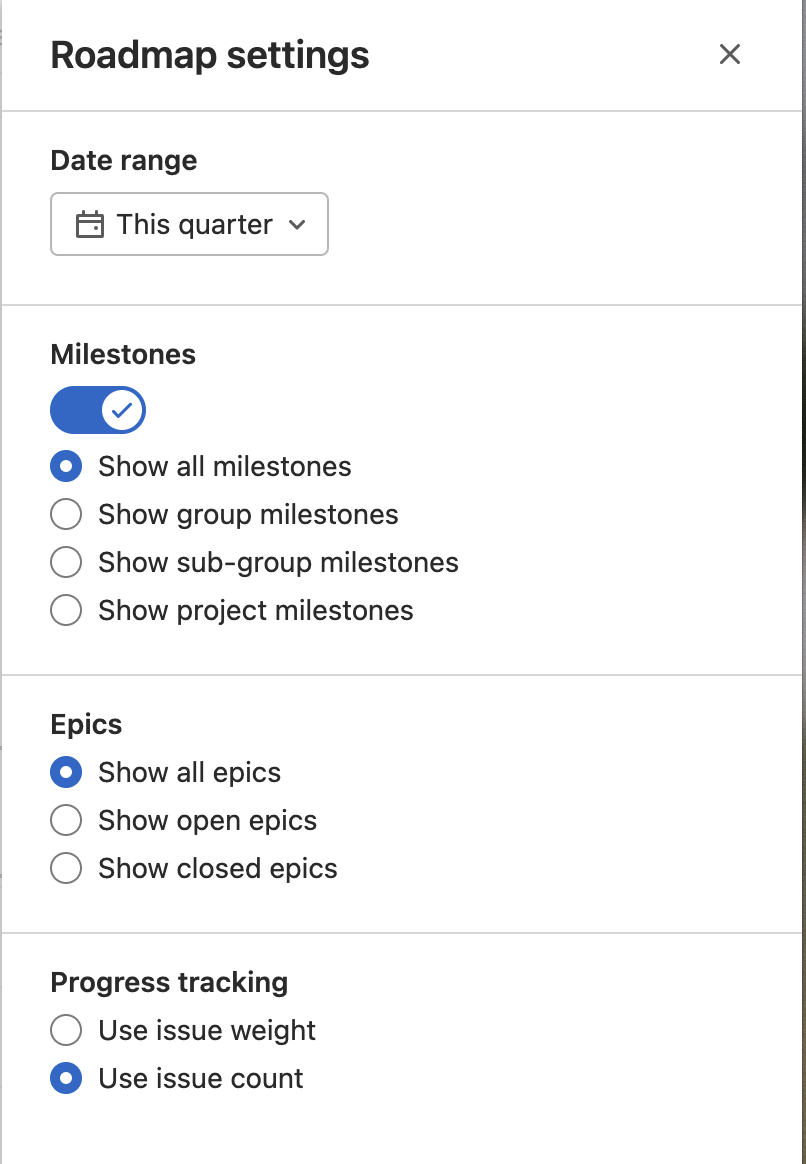Select Show group milestones
The image size is (806, 1164).
point(65,514)
